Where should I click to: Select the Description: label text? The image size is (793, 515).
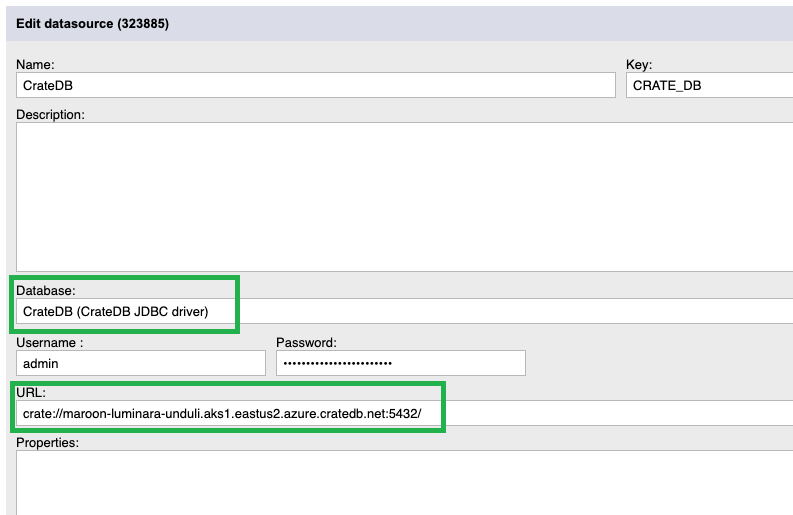point(50,114)
